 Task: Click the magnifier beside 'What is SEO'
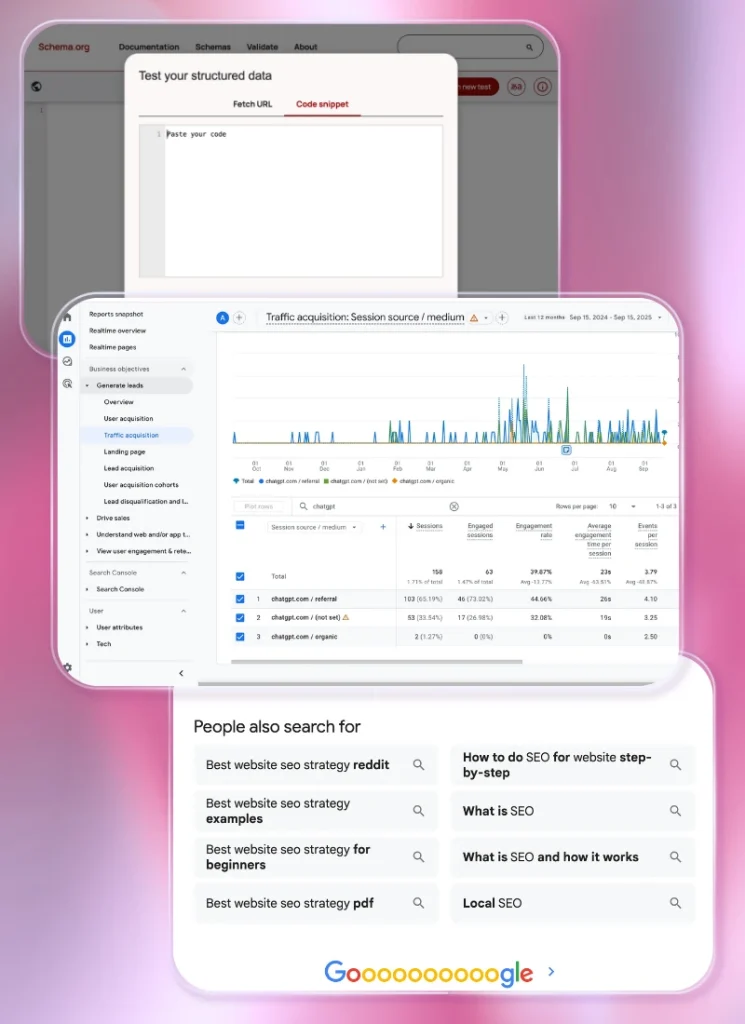click(x=675, y=810)
